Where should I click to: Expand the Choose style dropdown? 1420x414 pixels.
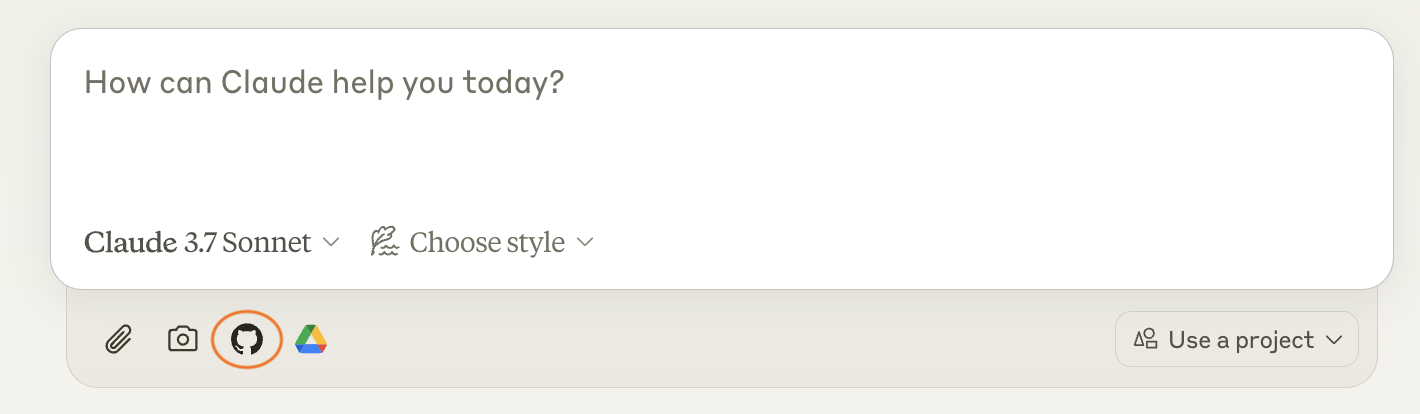pyautogui.click(x=483, y=242)
